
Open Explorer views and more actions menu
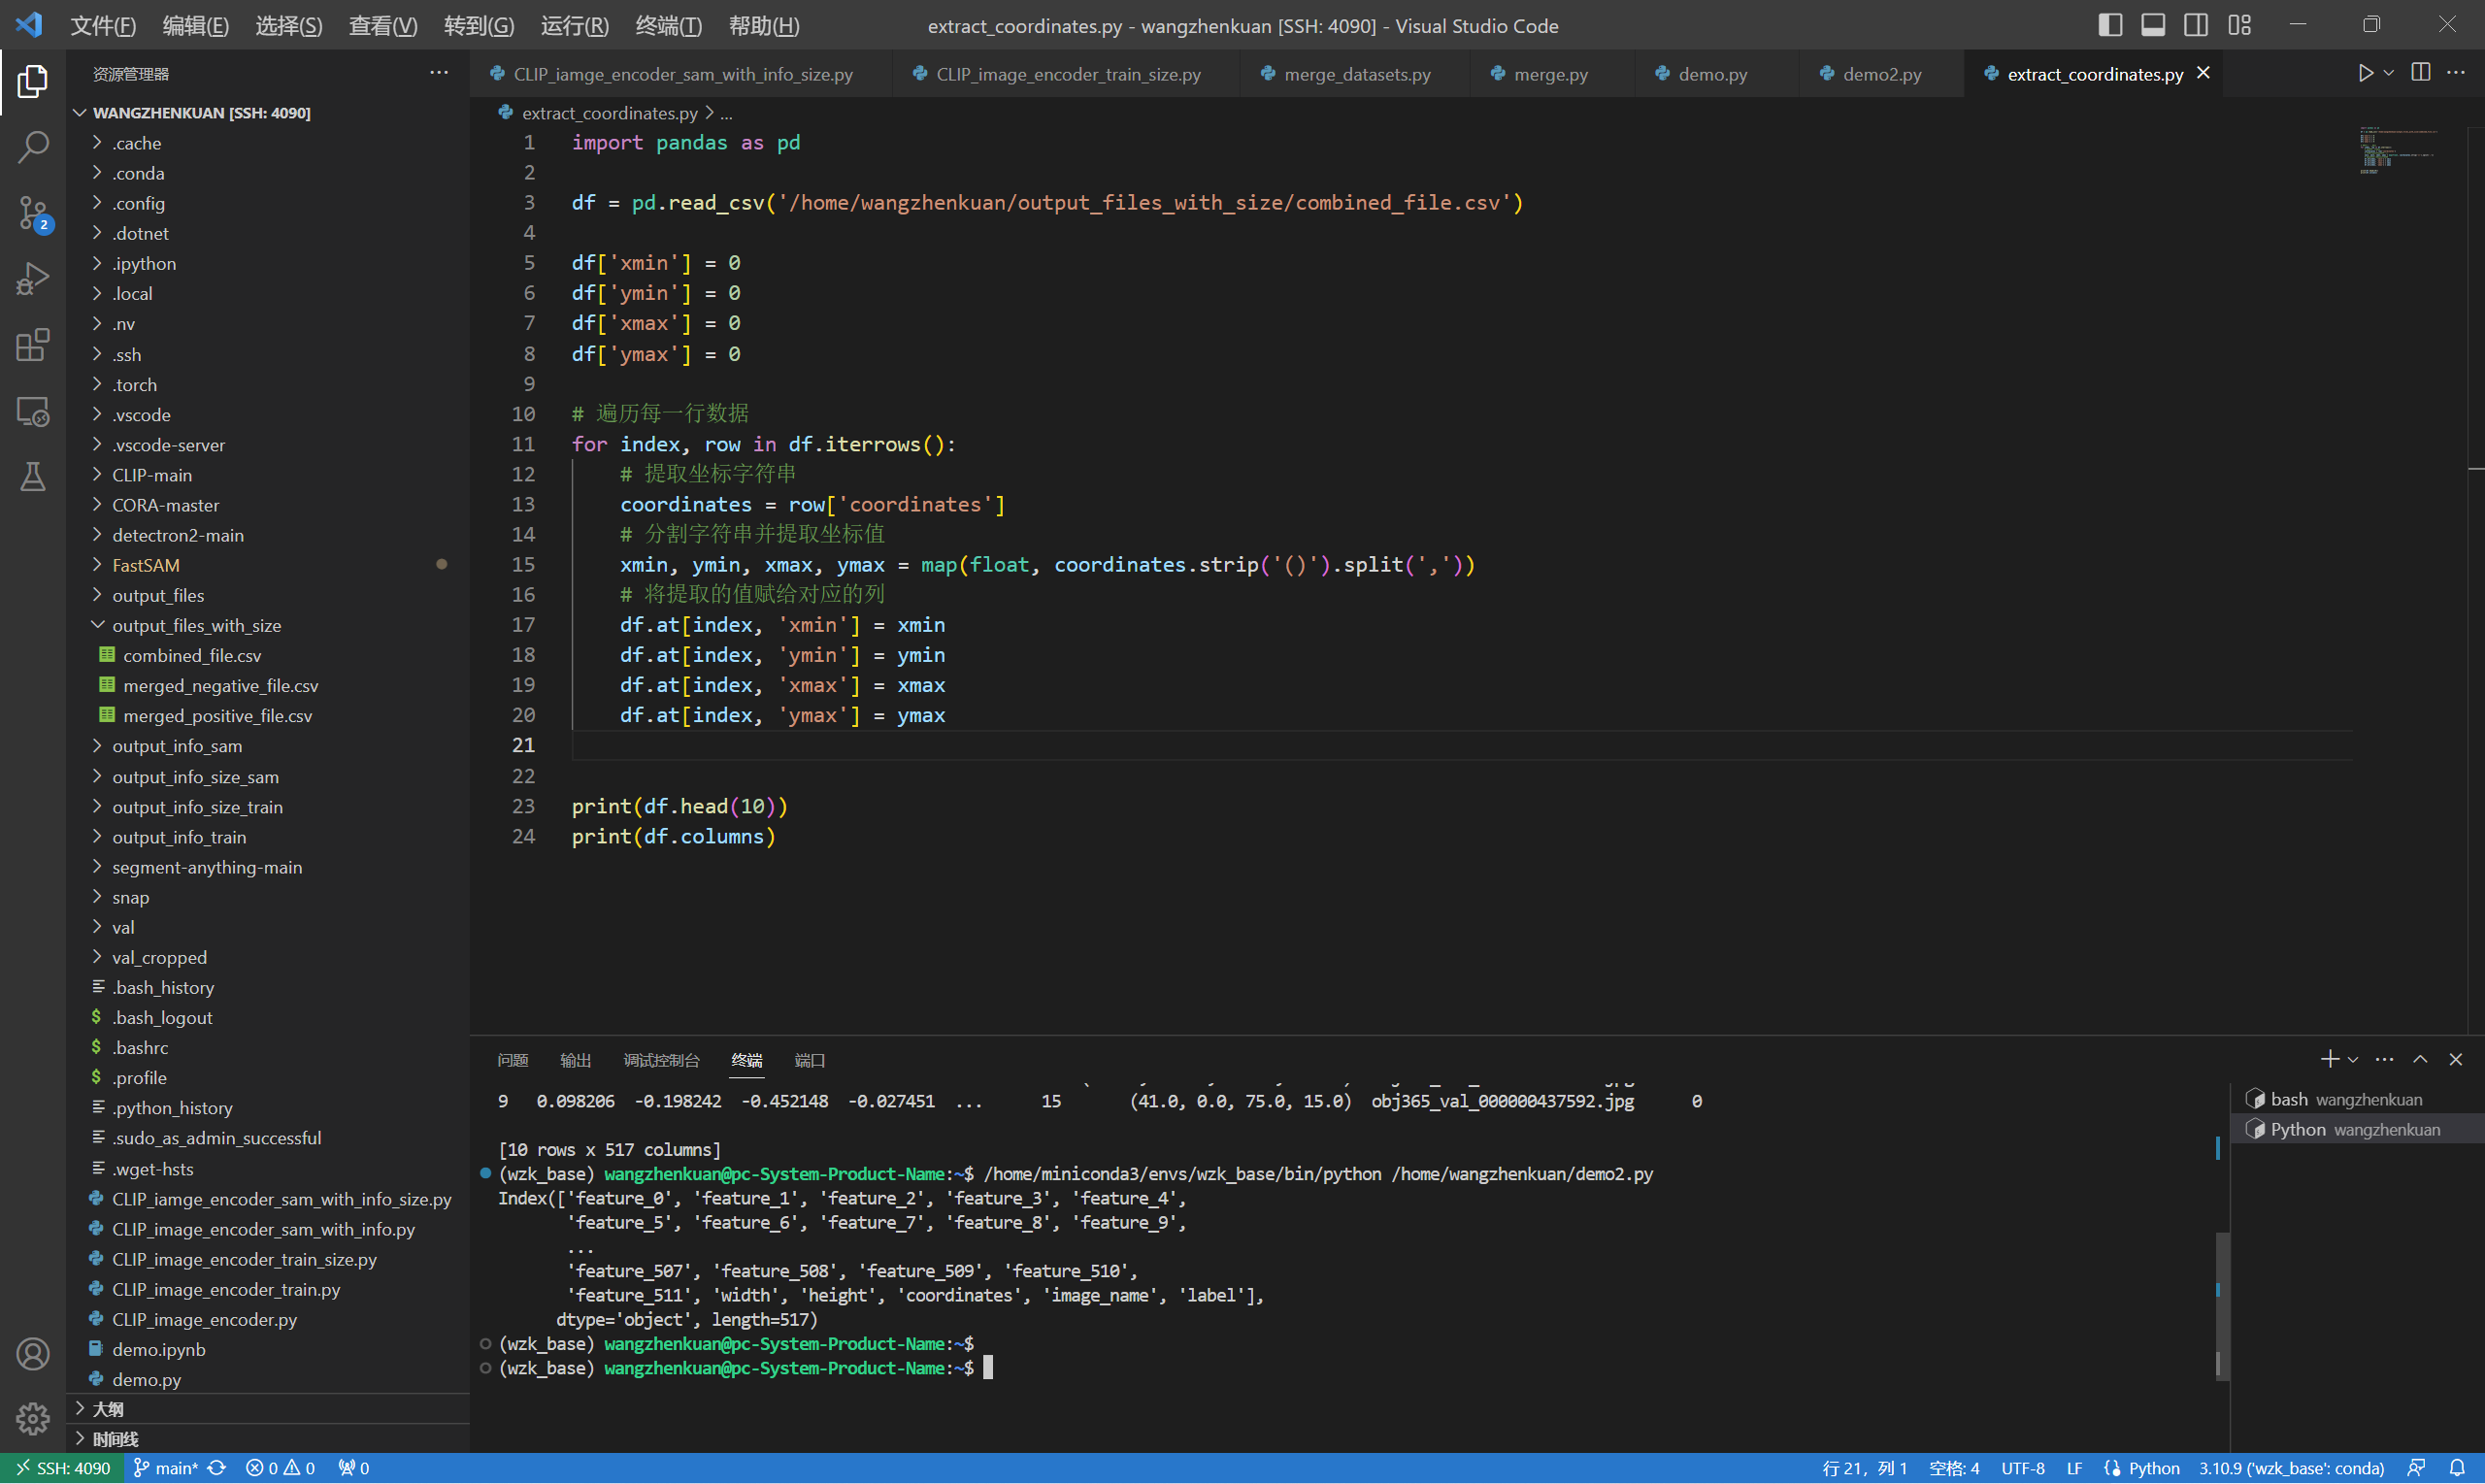(x=439, y=73)
